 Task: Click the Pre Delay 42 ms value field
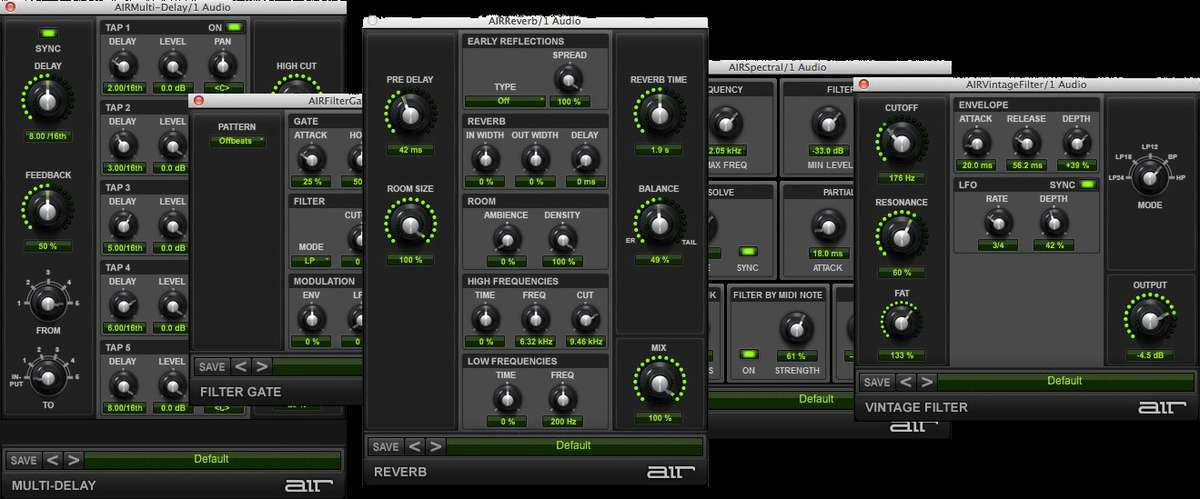pos(409,150)
